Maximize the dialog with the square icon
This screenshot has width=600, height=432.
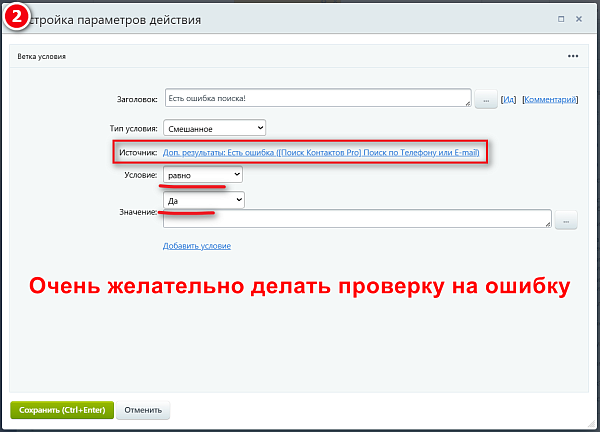tap(561, 19)
